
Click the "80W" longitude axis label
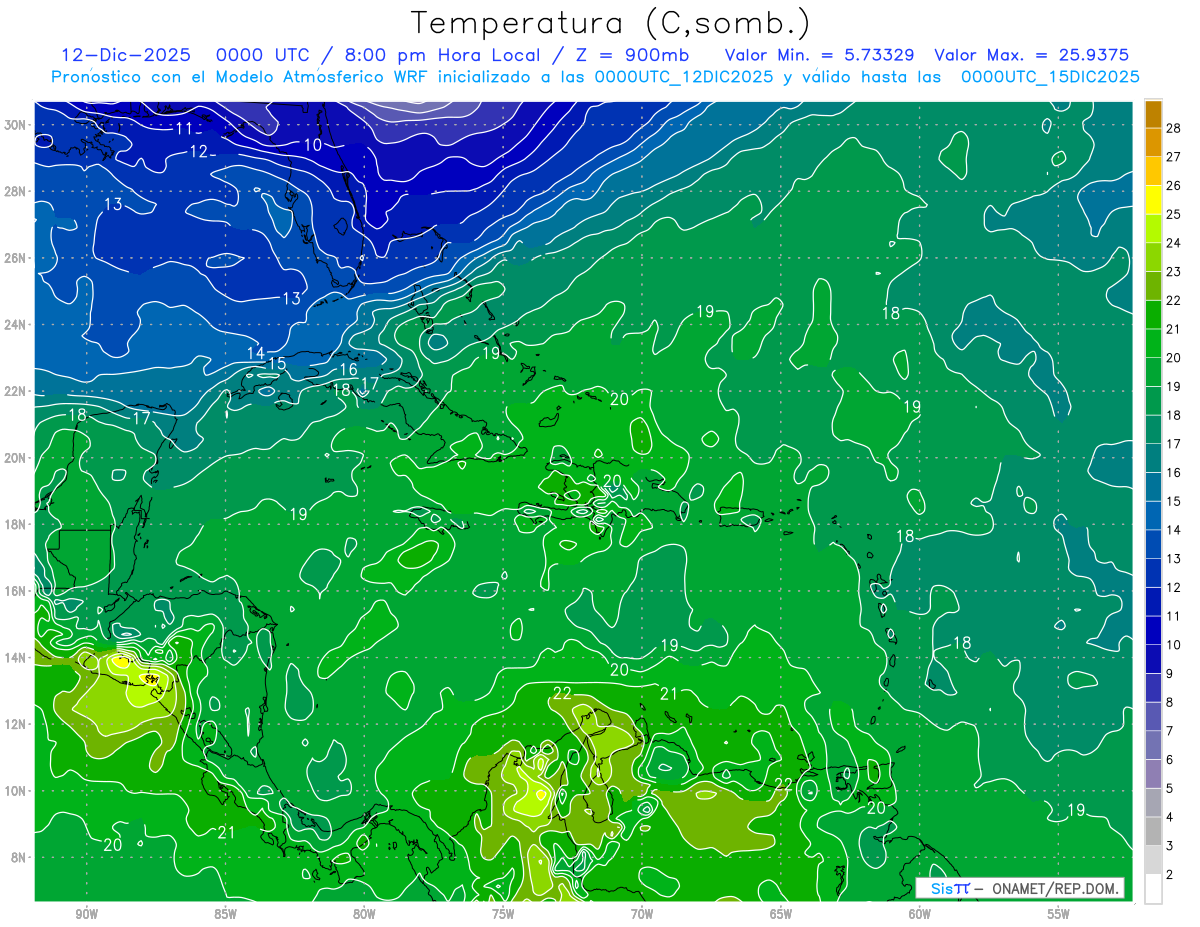pyautogui.click(x=364, y=914)
